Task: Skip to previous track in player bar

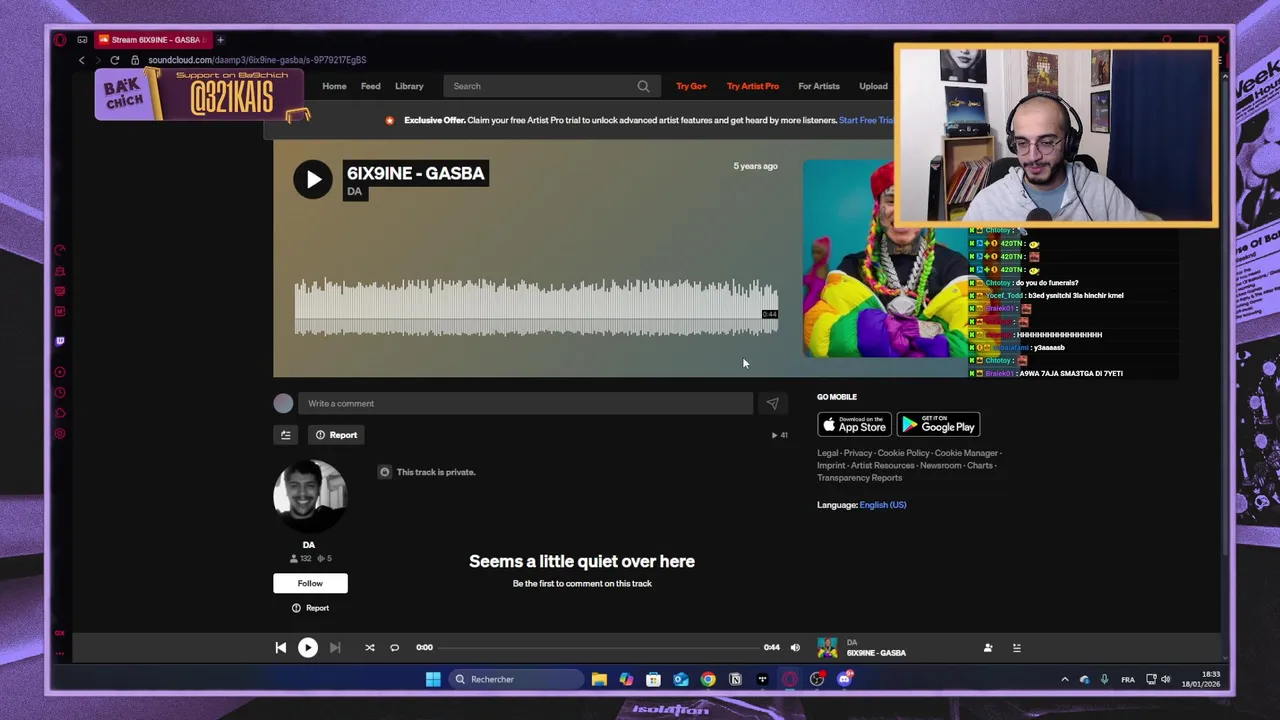Action: click(x=280, y=648)
